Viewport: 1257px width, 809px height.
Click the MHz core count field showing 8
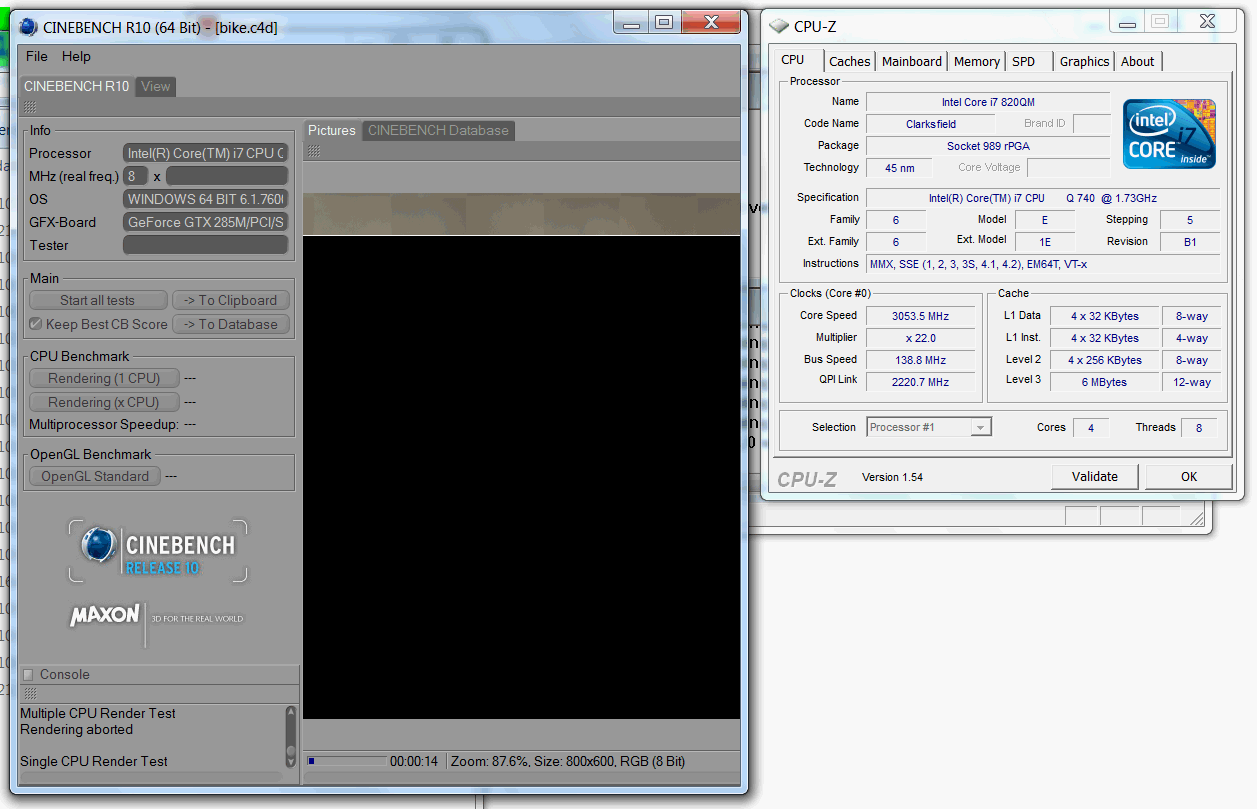[x=135, y=176]
